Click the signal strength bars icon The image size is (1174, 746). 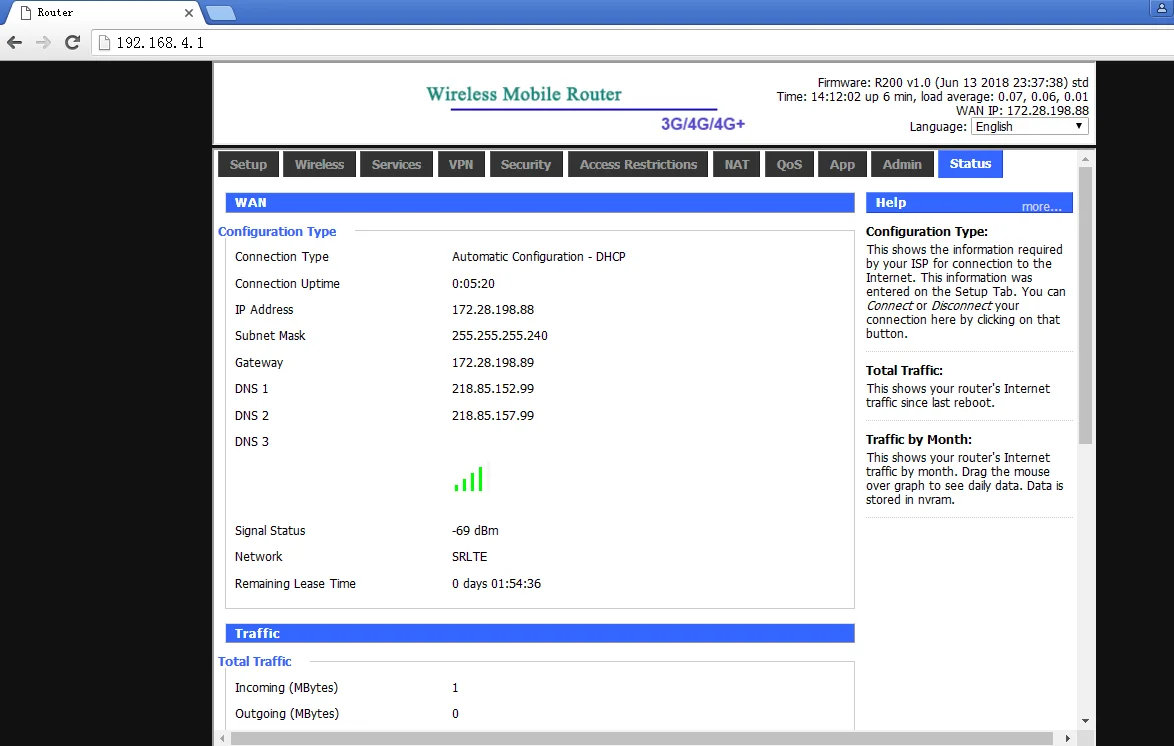coord(468,479)
